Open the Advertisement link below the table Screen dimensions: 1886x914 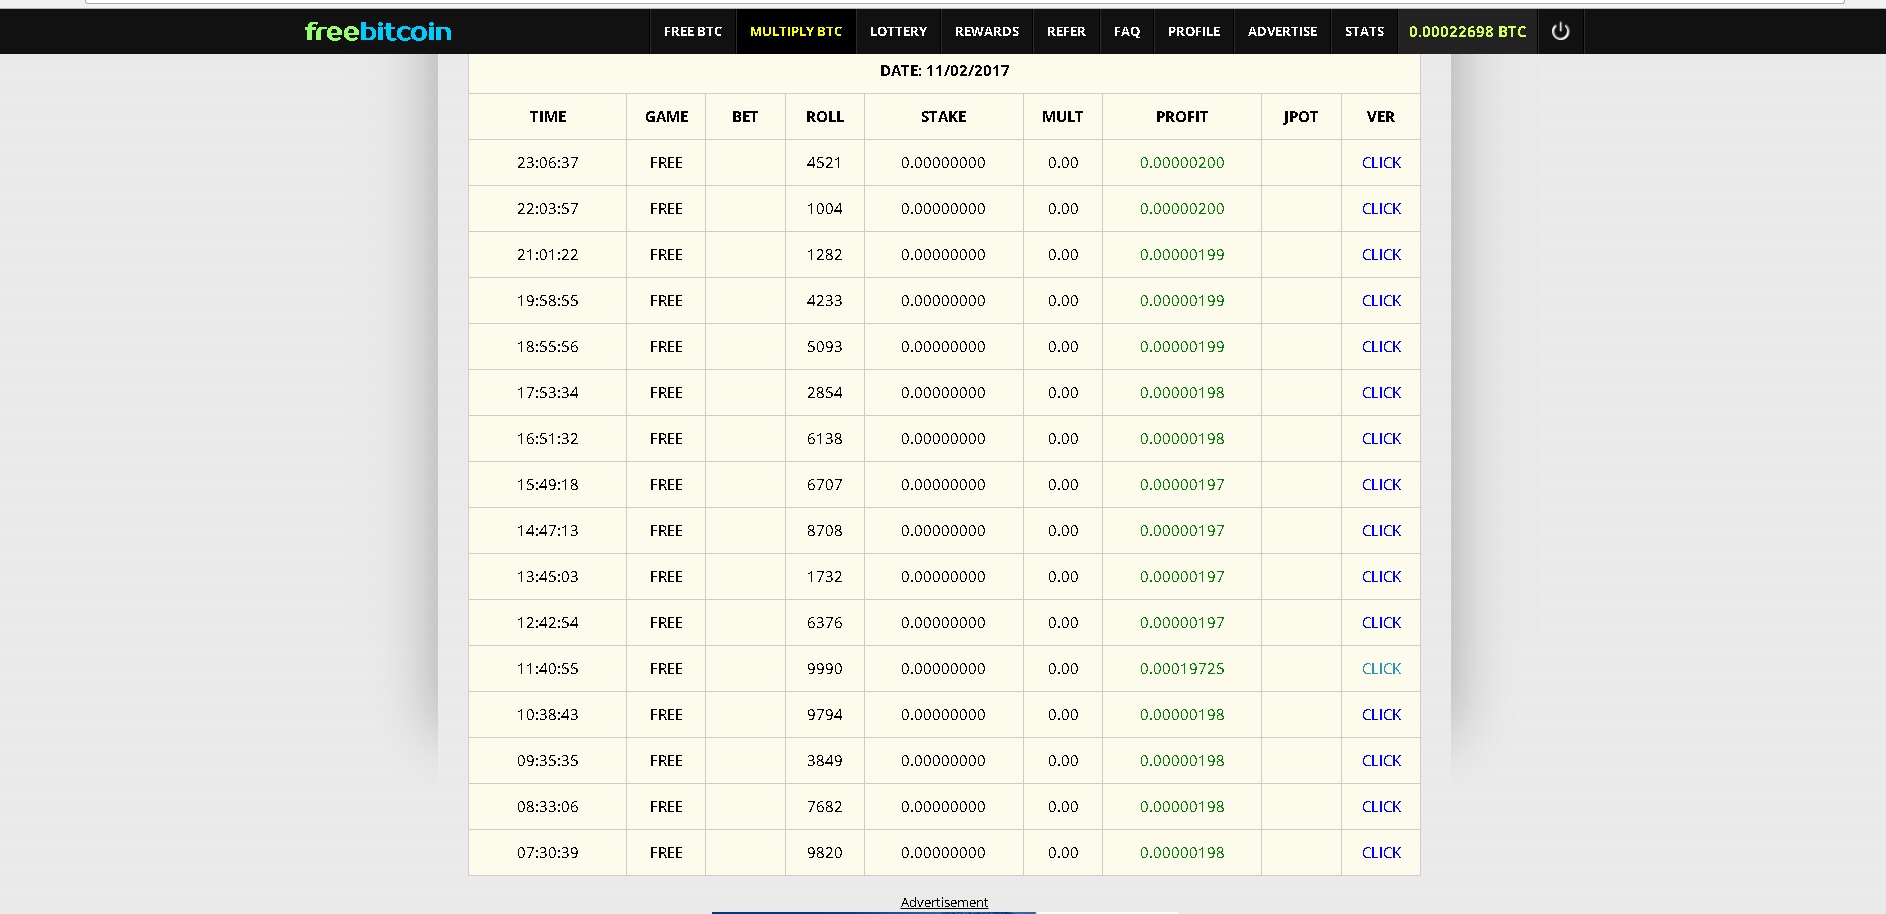click(944, 903)
